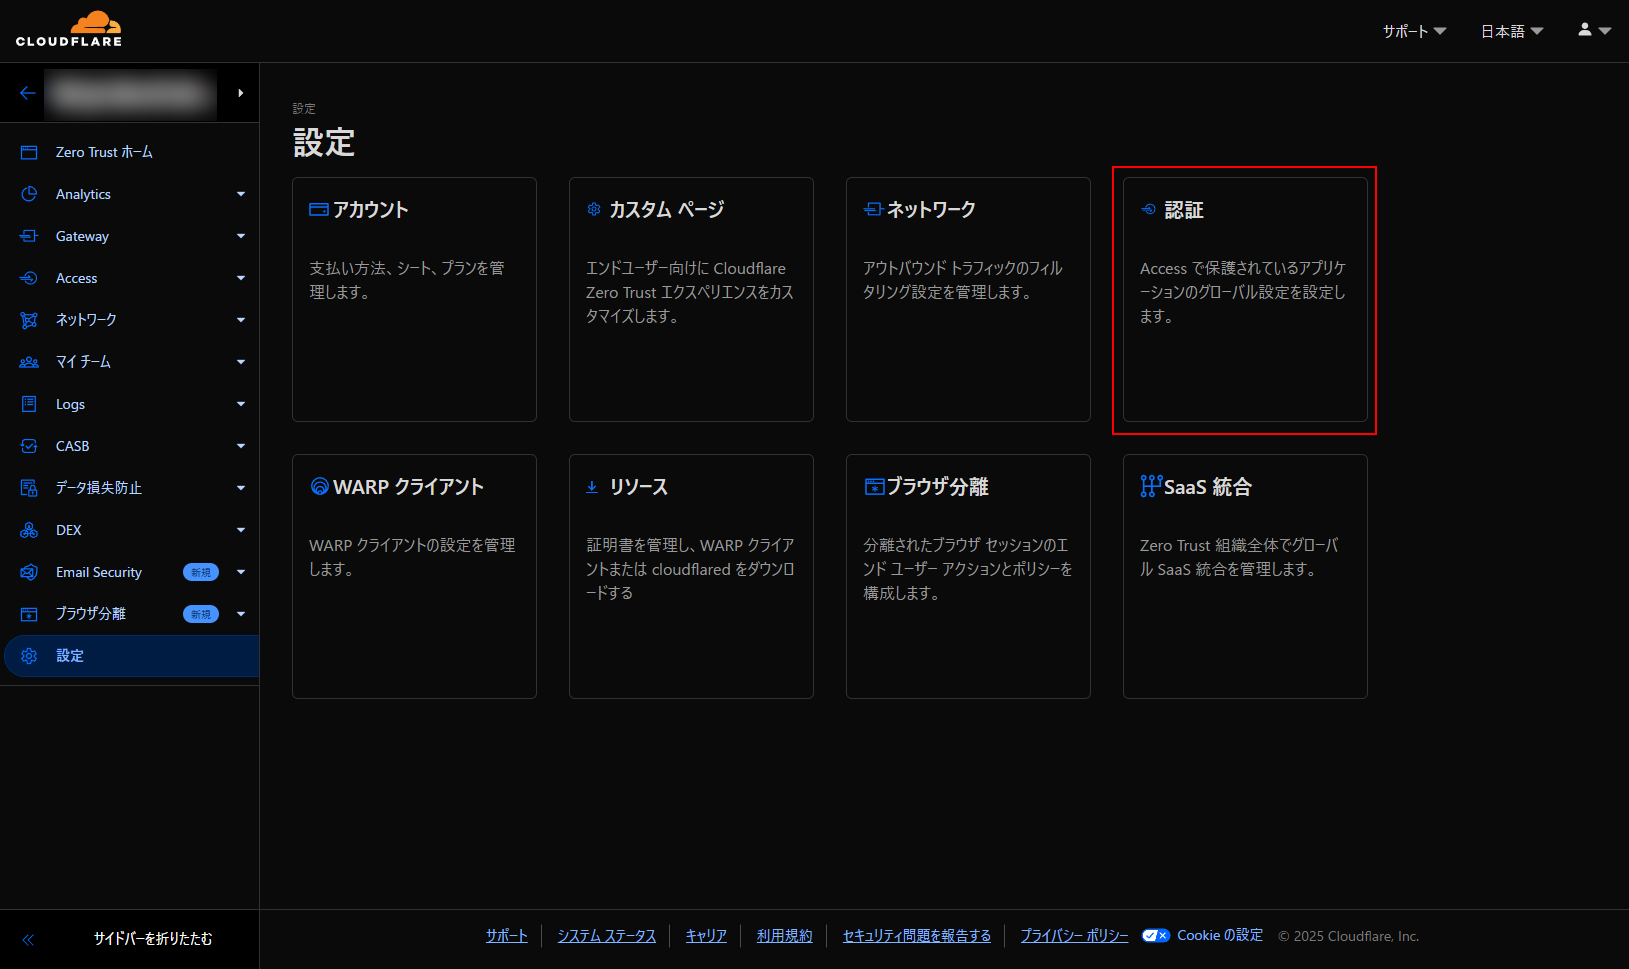Click the マイ チーム people icon
The image size is (1629, 969).
click(x=29, y=362)
